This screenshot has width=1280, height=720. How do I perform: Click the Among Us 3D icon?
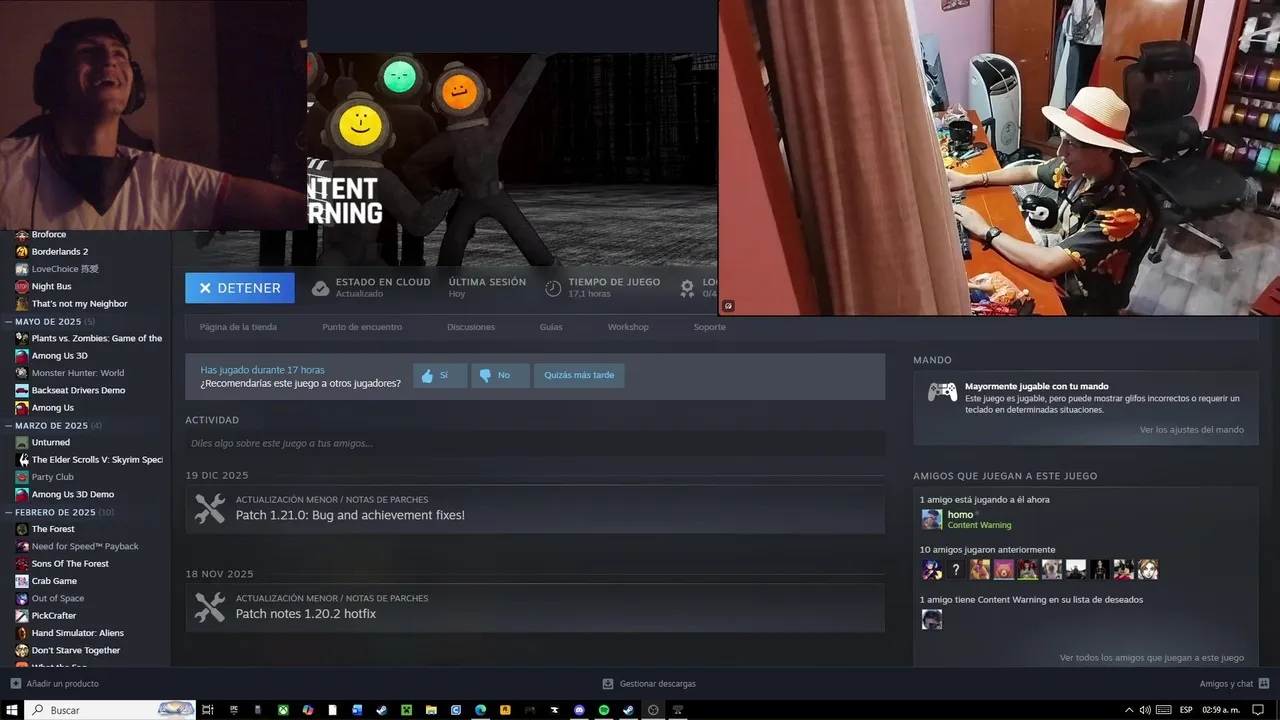point(22,356)
